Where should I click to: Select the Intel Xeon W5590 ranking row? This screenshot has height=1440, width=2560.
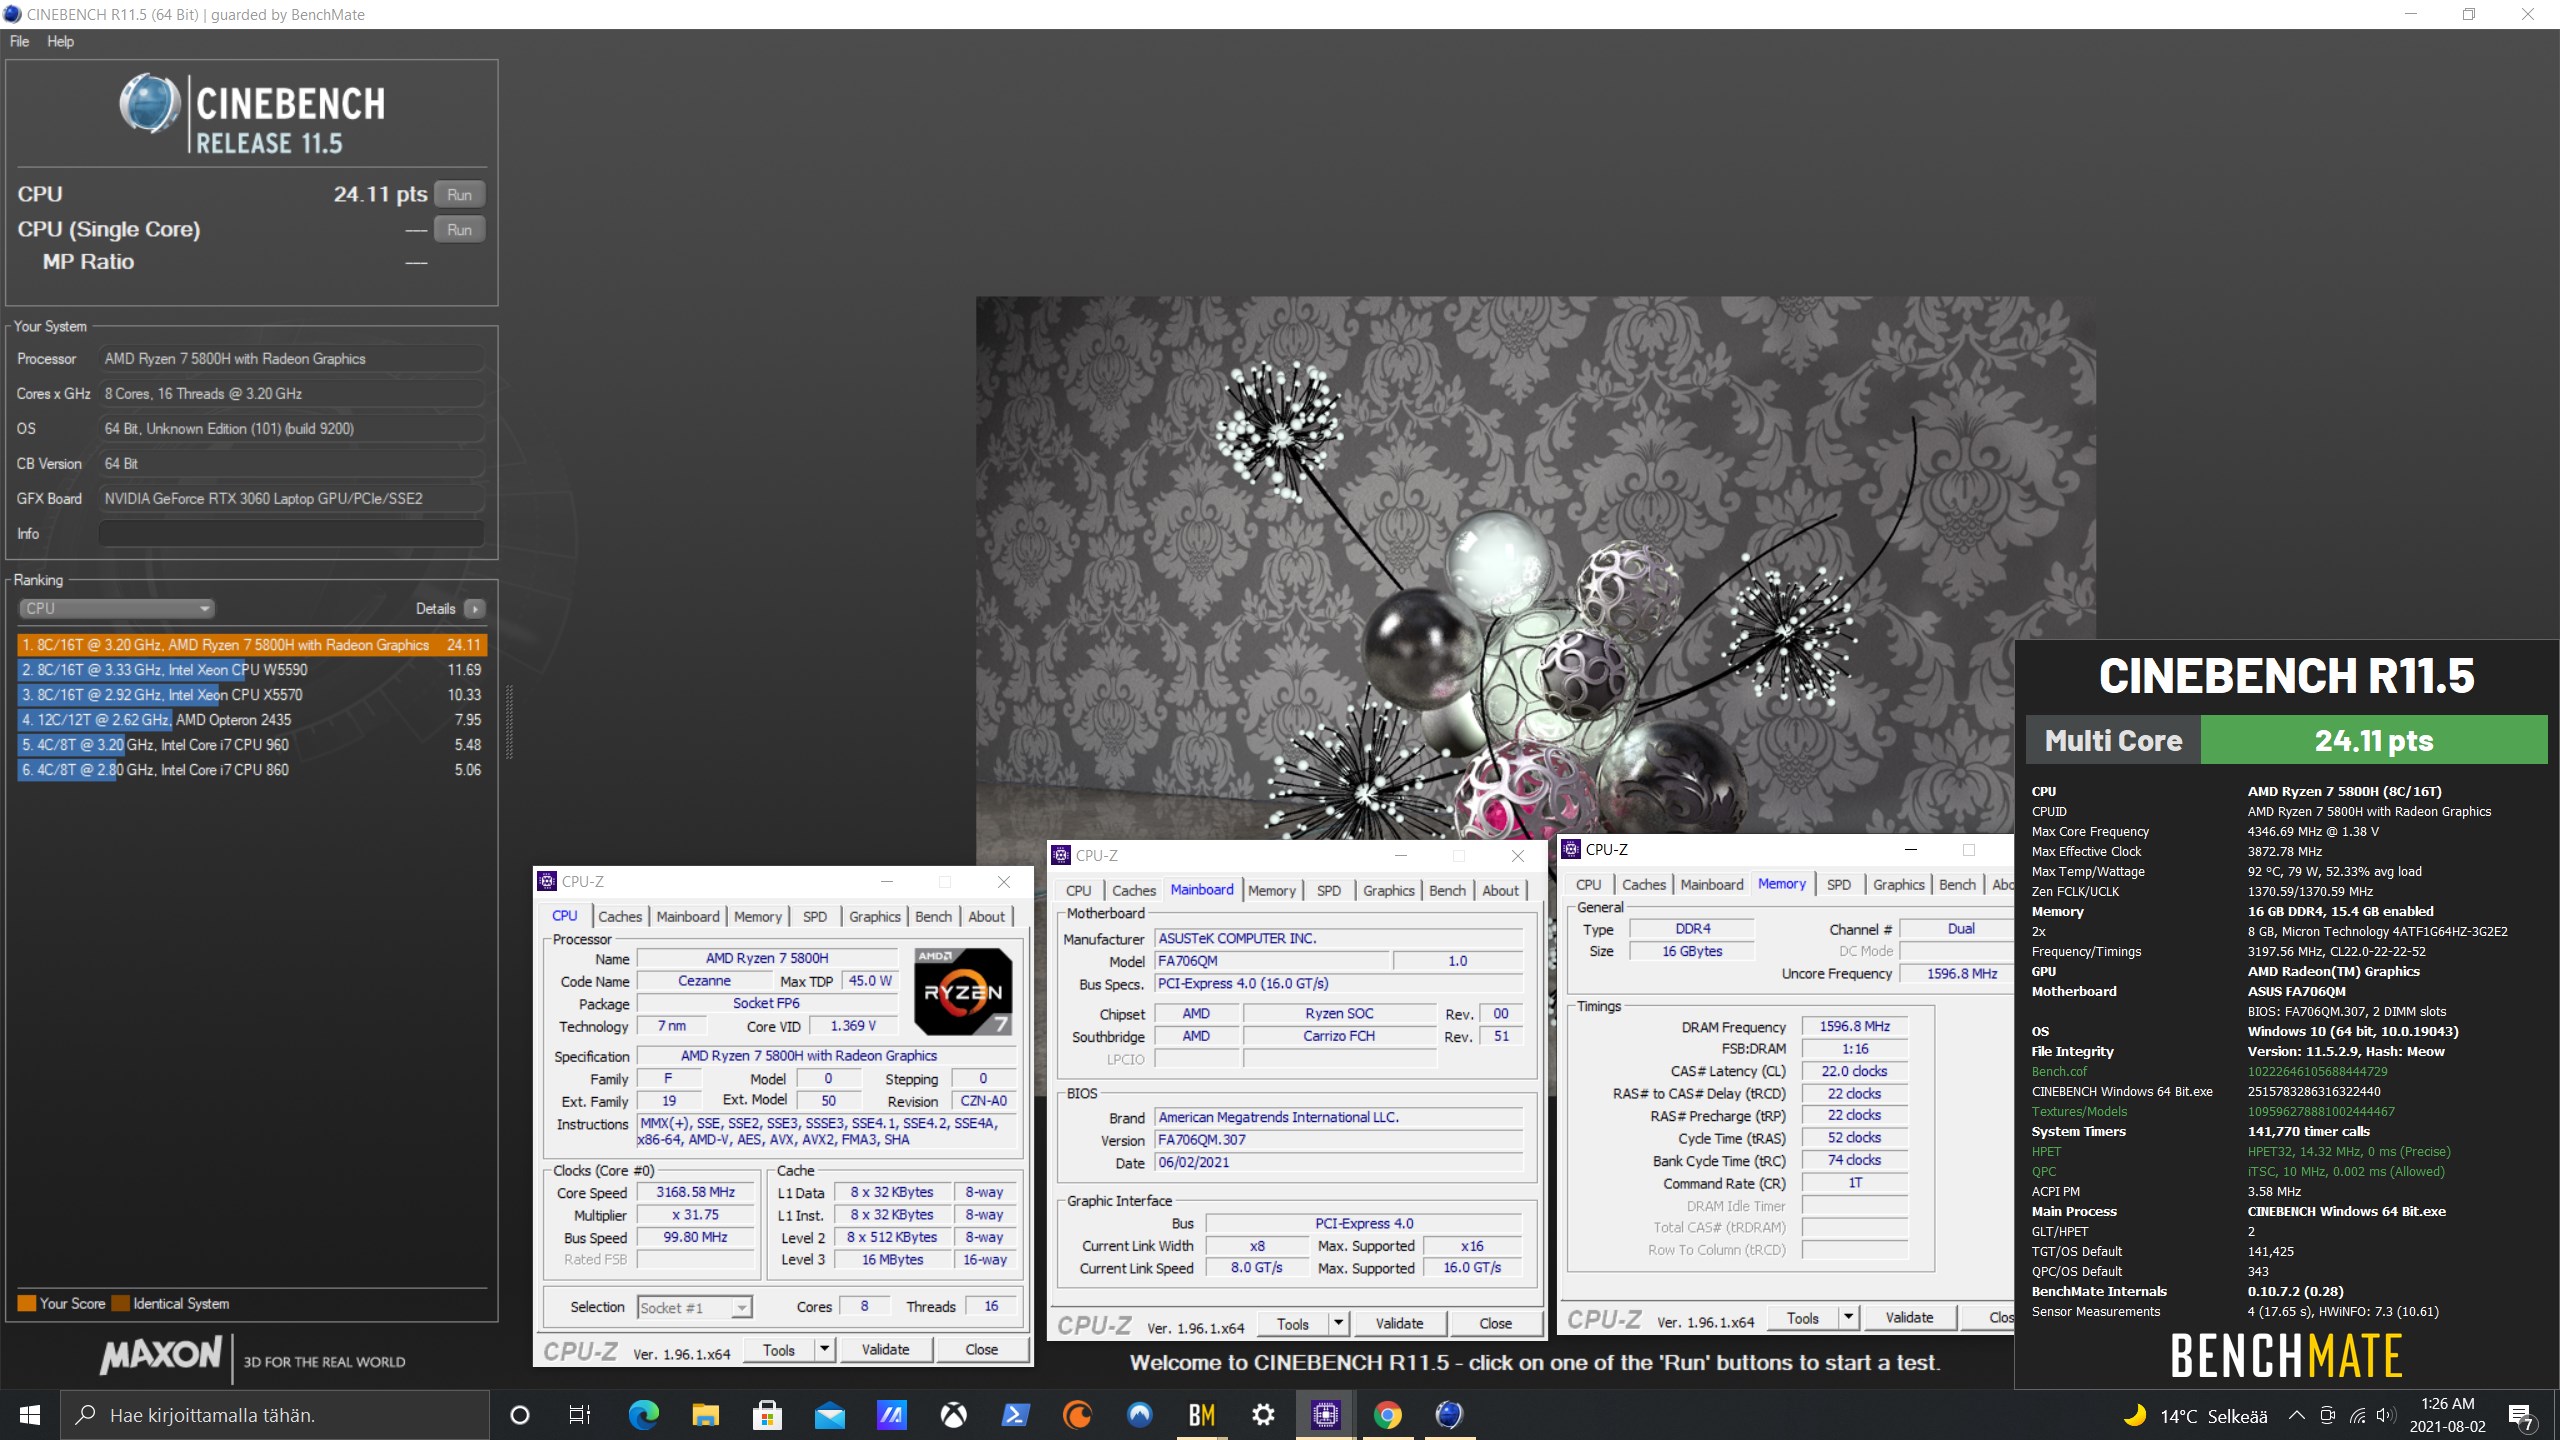pyautogui.click(x=250, y=670)
